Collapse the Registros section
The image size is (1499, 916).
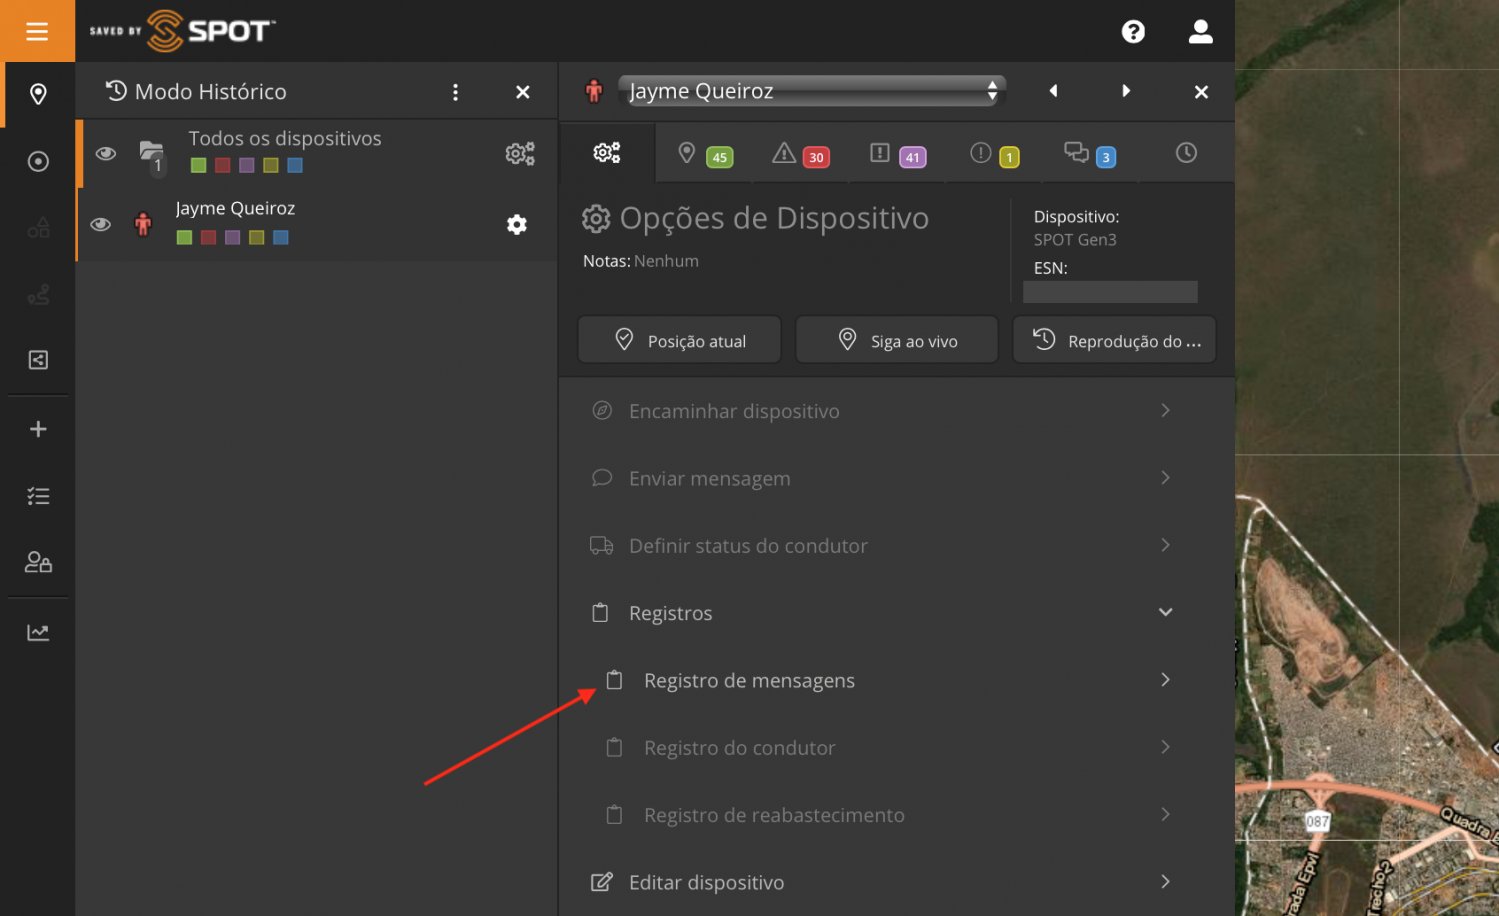click(1165, 612)
